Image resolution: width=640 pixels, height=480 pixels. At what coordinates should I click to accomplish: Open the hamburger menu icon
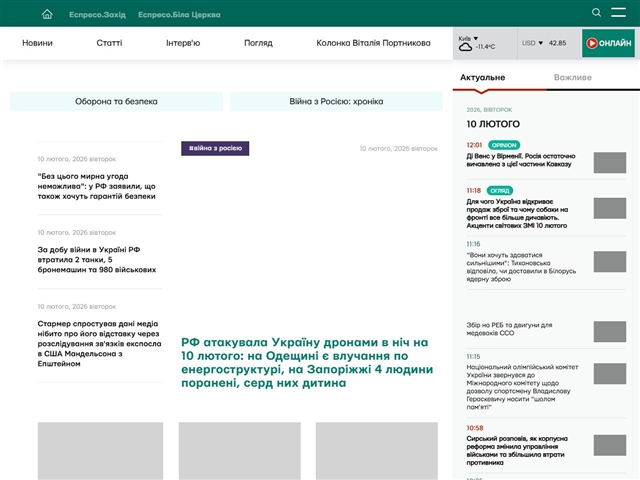click(x=620, y=13)
